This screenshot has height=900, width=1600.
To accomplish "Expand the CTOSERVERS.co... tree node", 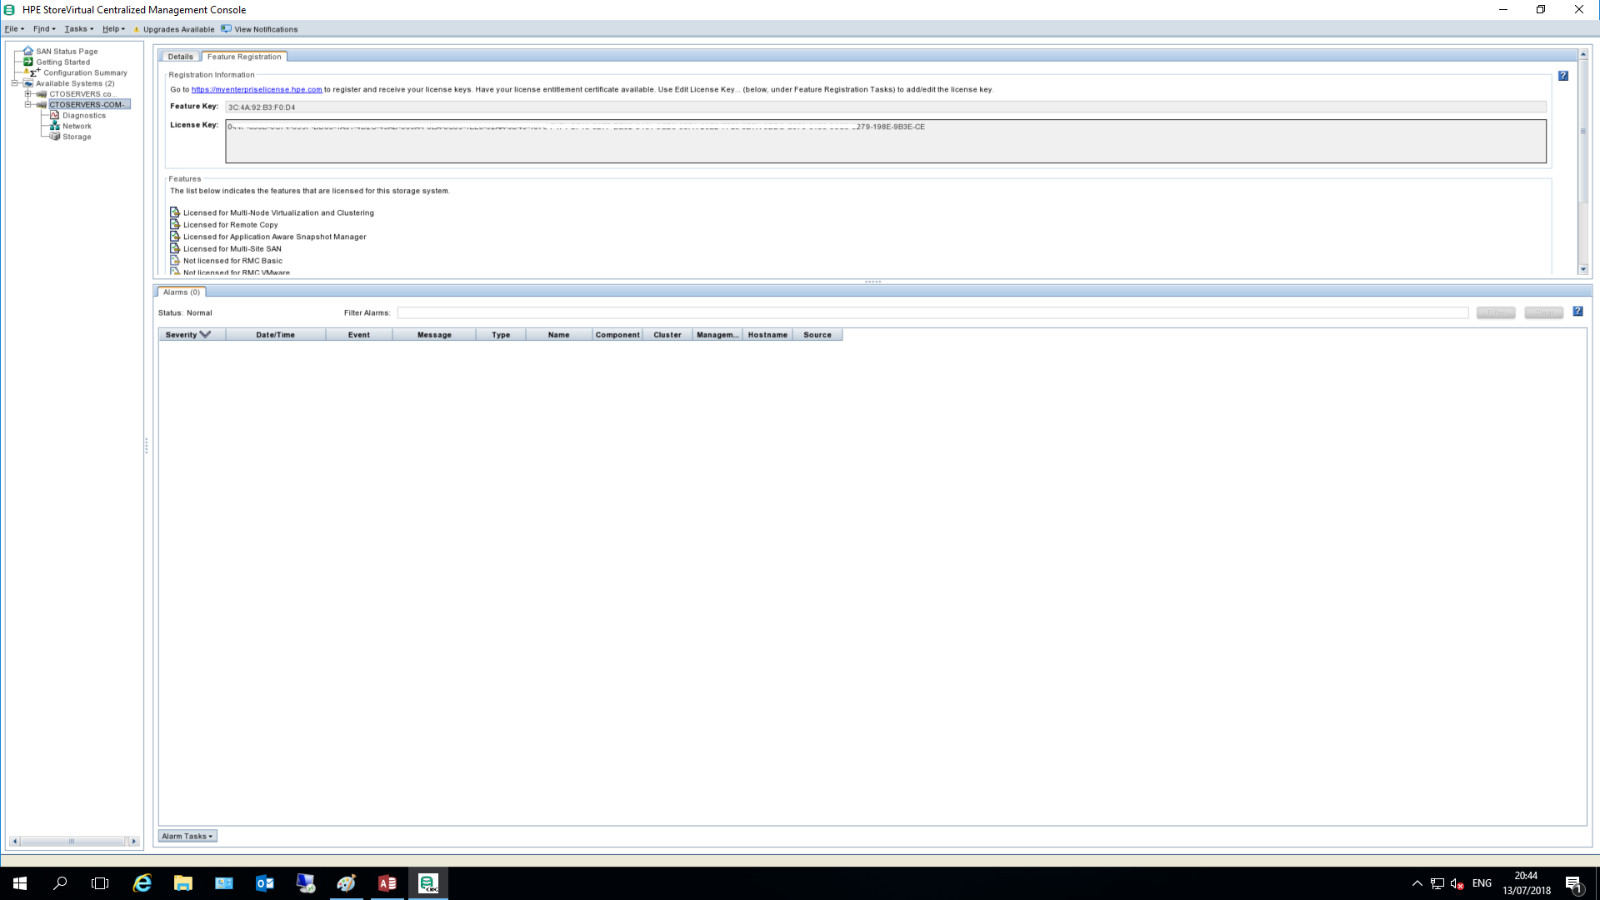I will click(28, 94).
